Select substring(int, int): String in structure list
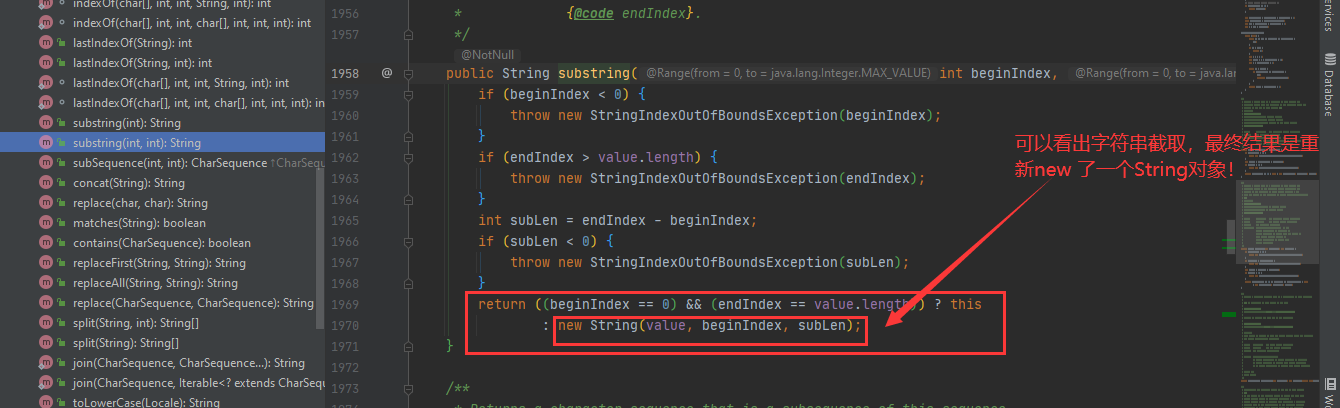Viewport: 1340px width, 408px height. pos(162,143)
